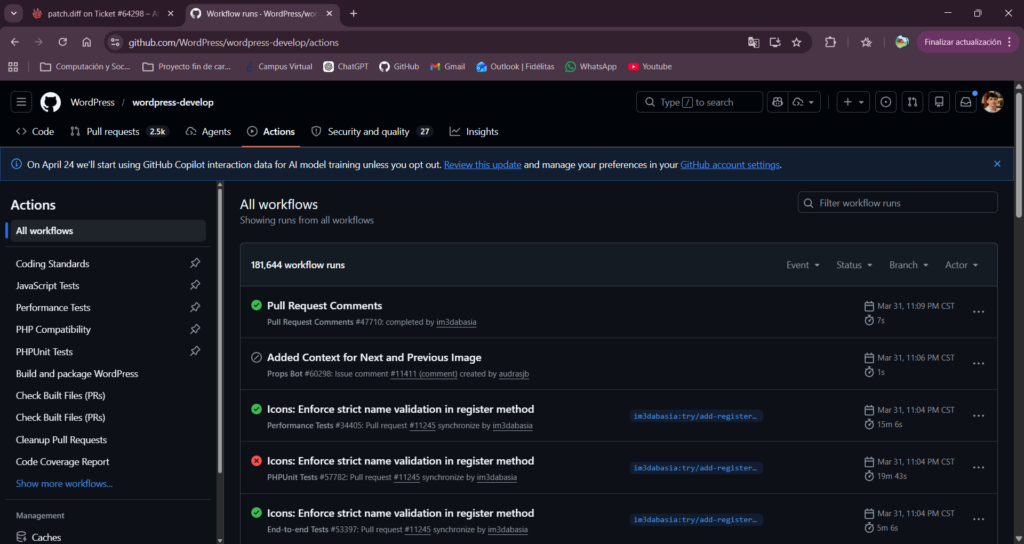Select All workflows in sidebar
The image size is (1024, 544).
[x=108, y=231]
